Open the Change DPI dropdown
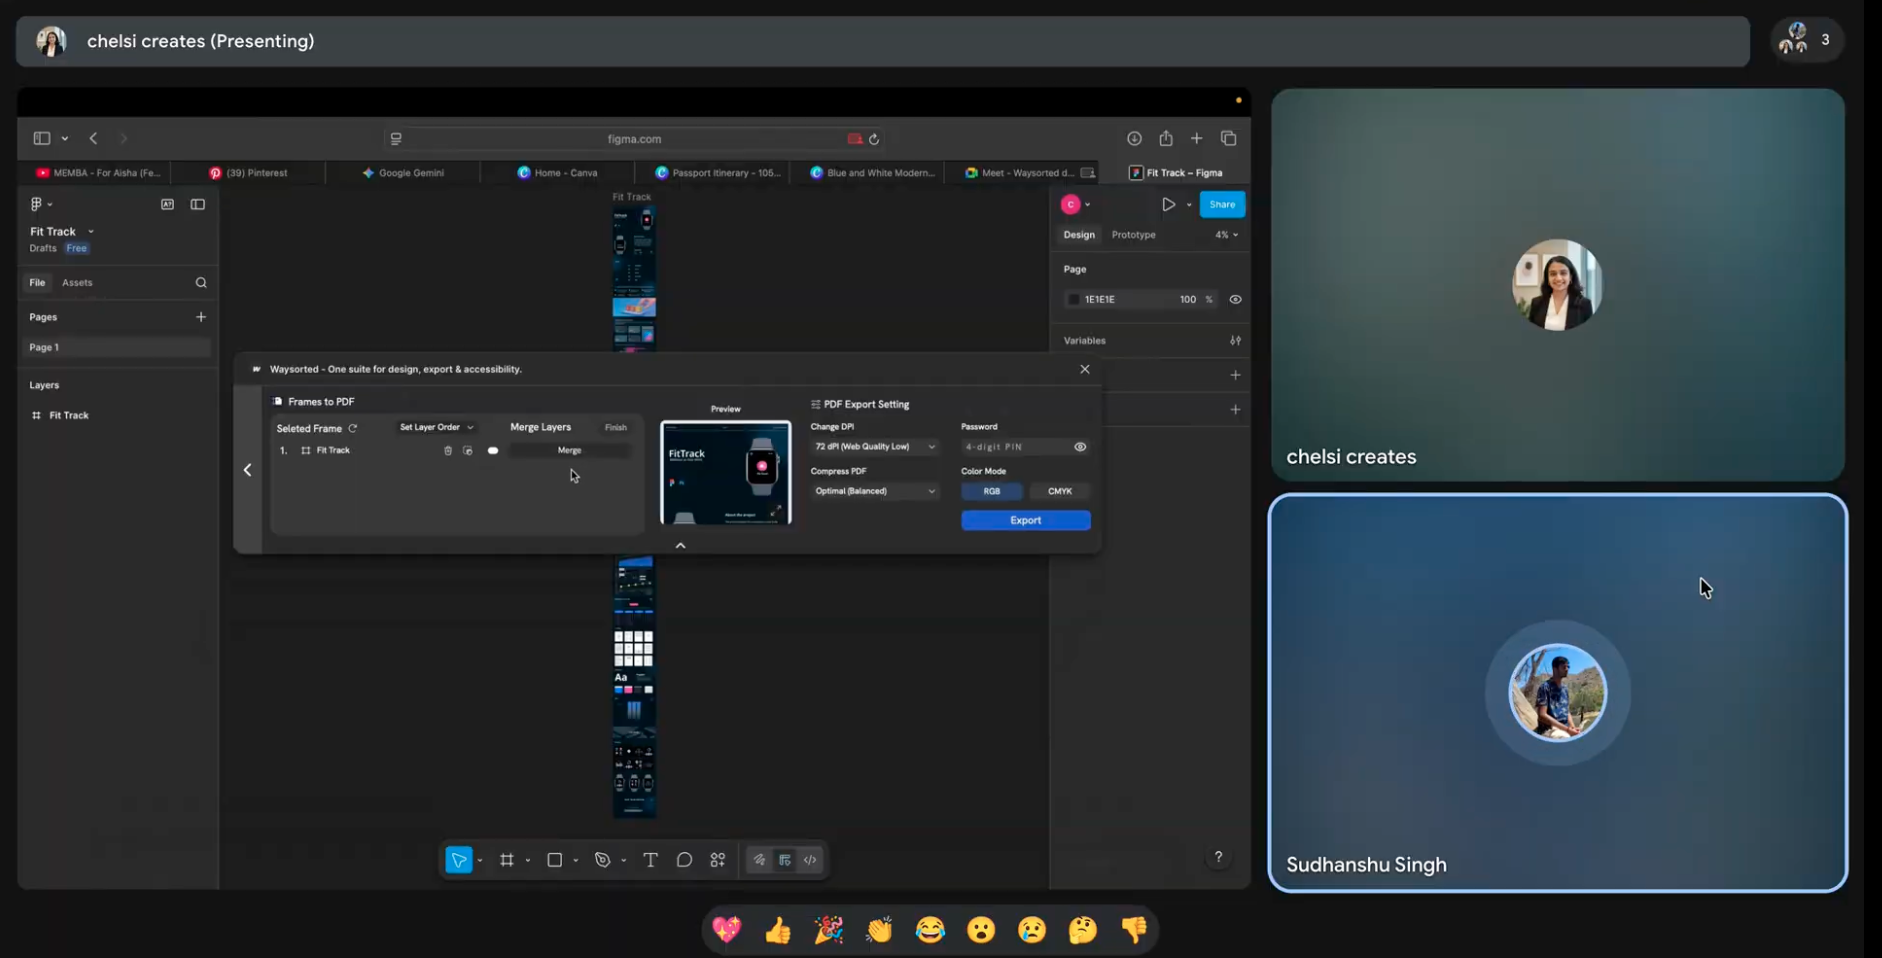This screenshot has width=1882, height=958. tap(875, 447)
